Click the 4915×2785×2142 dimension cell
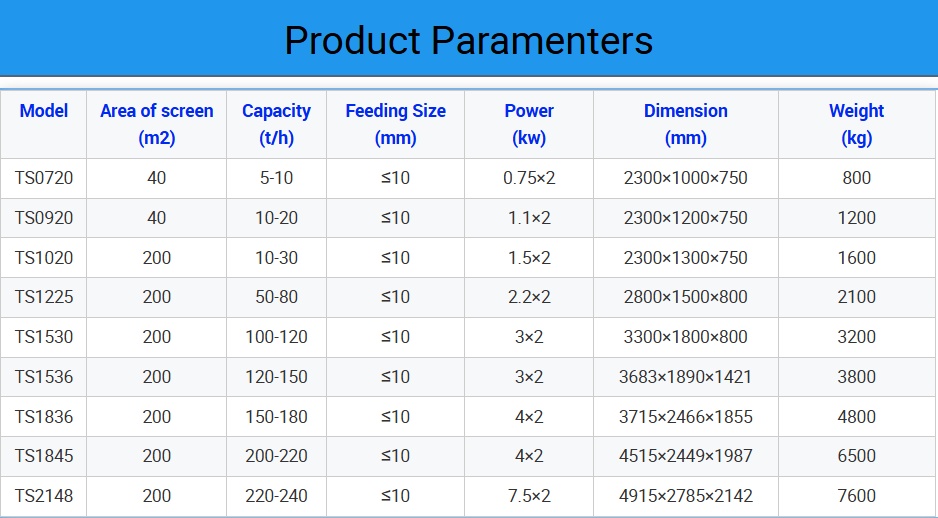This screenshot has height=518, width=938. 685,496
